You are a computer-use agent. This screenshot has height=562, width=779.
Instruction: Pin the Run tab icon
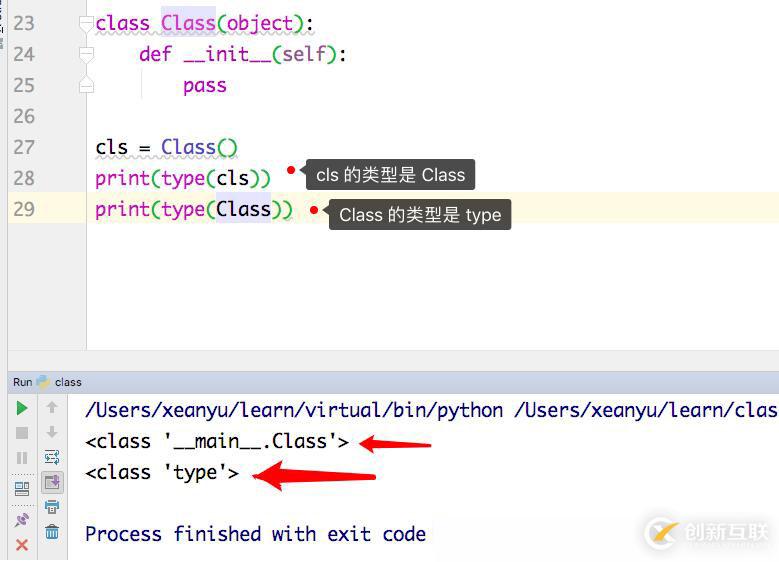point(22,520)
